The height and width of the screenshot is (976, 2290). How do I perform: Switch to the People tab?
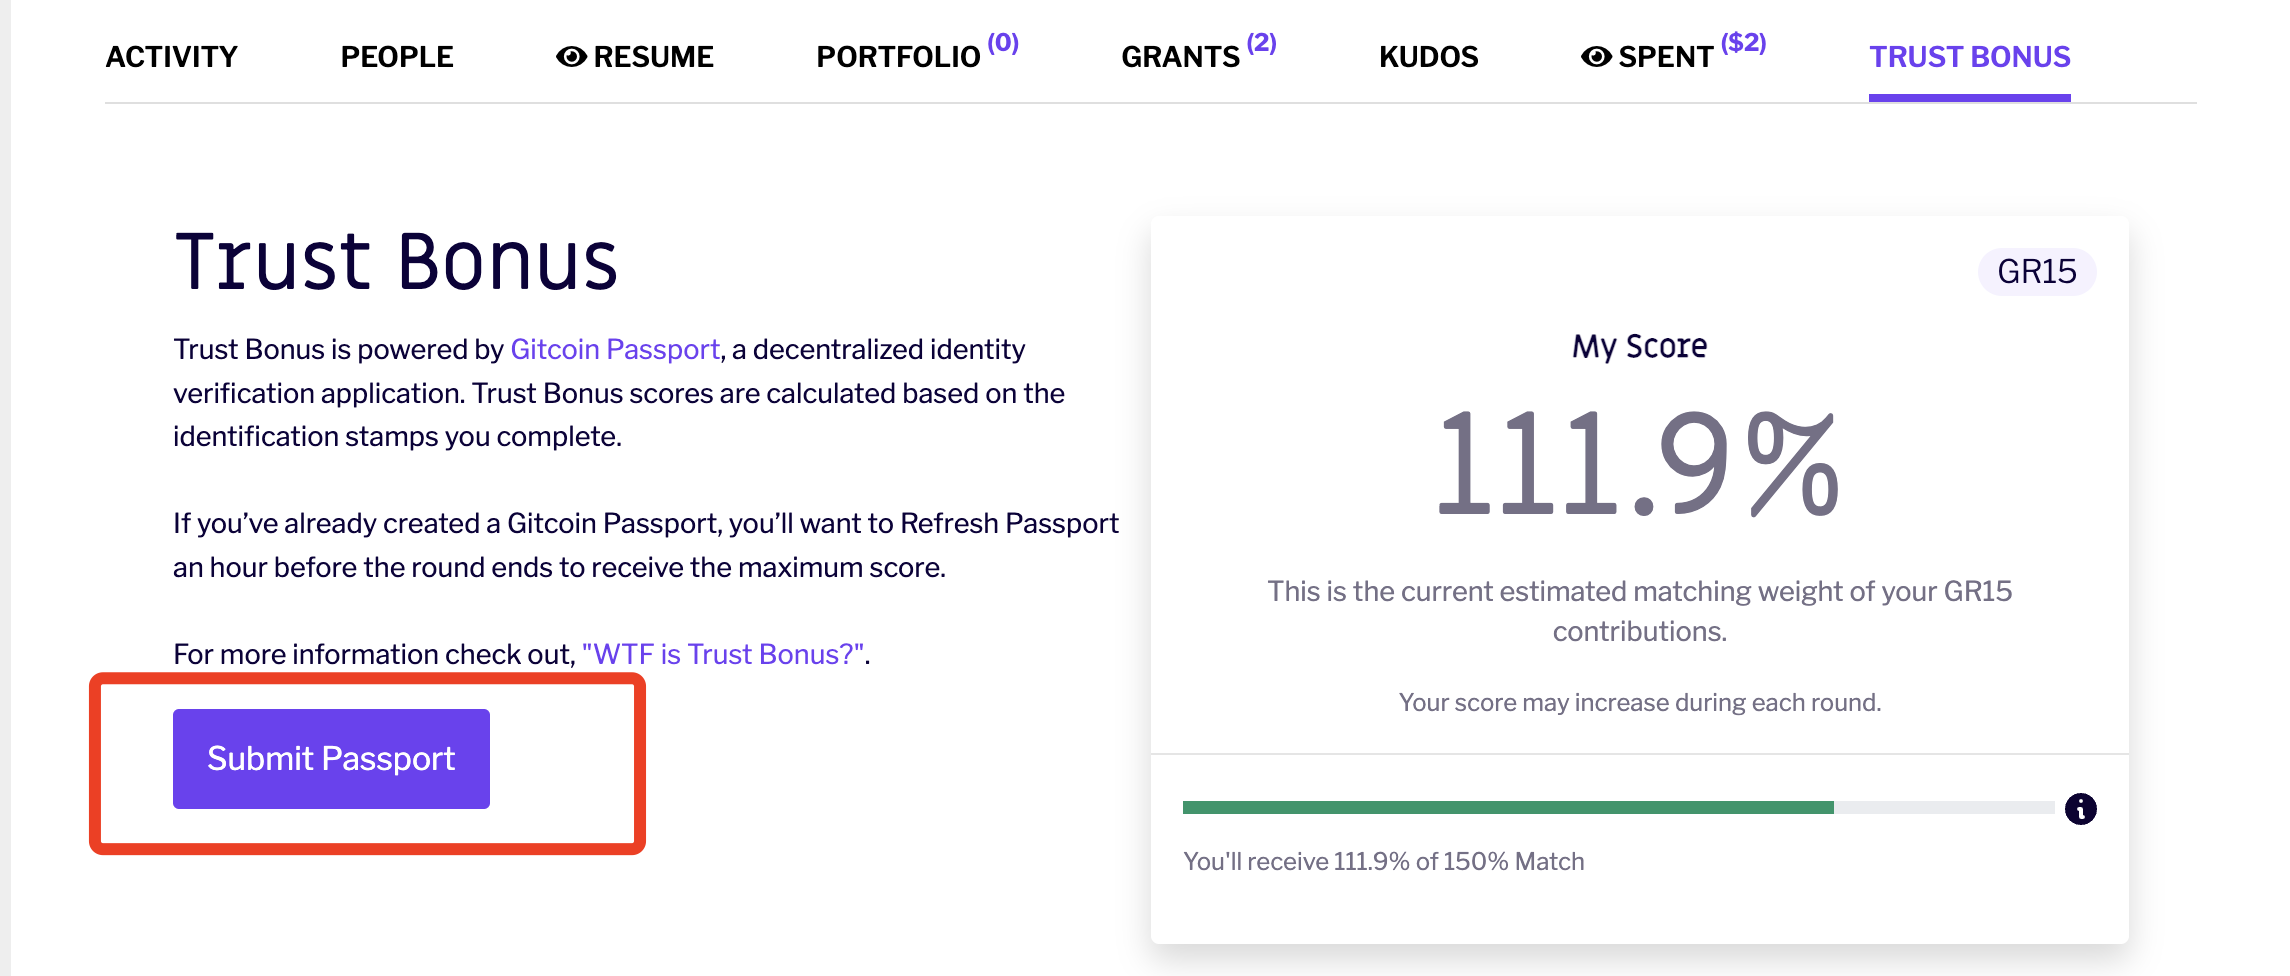[397, 57]
